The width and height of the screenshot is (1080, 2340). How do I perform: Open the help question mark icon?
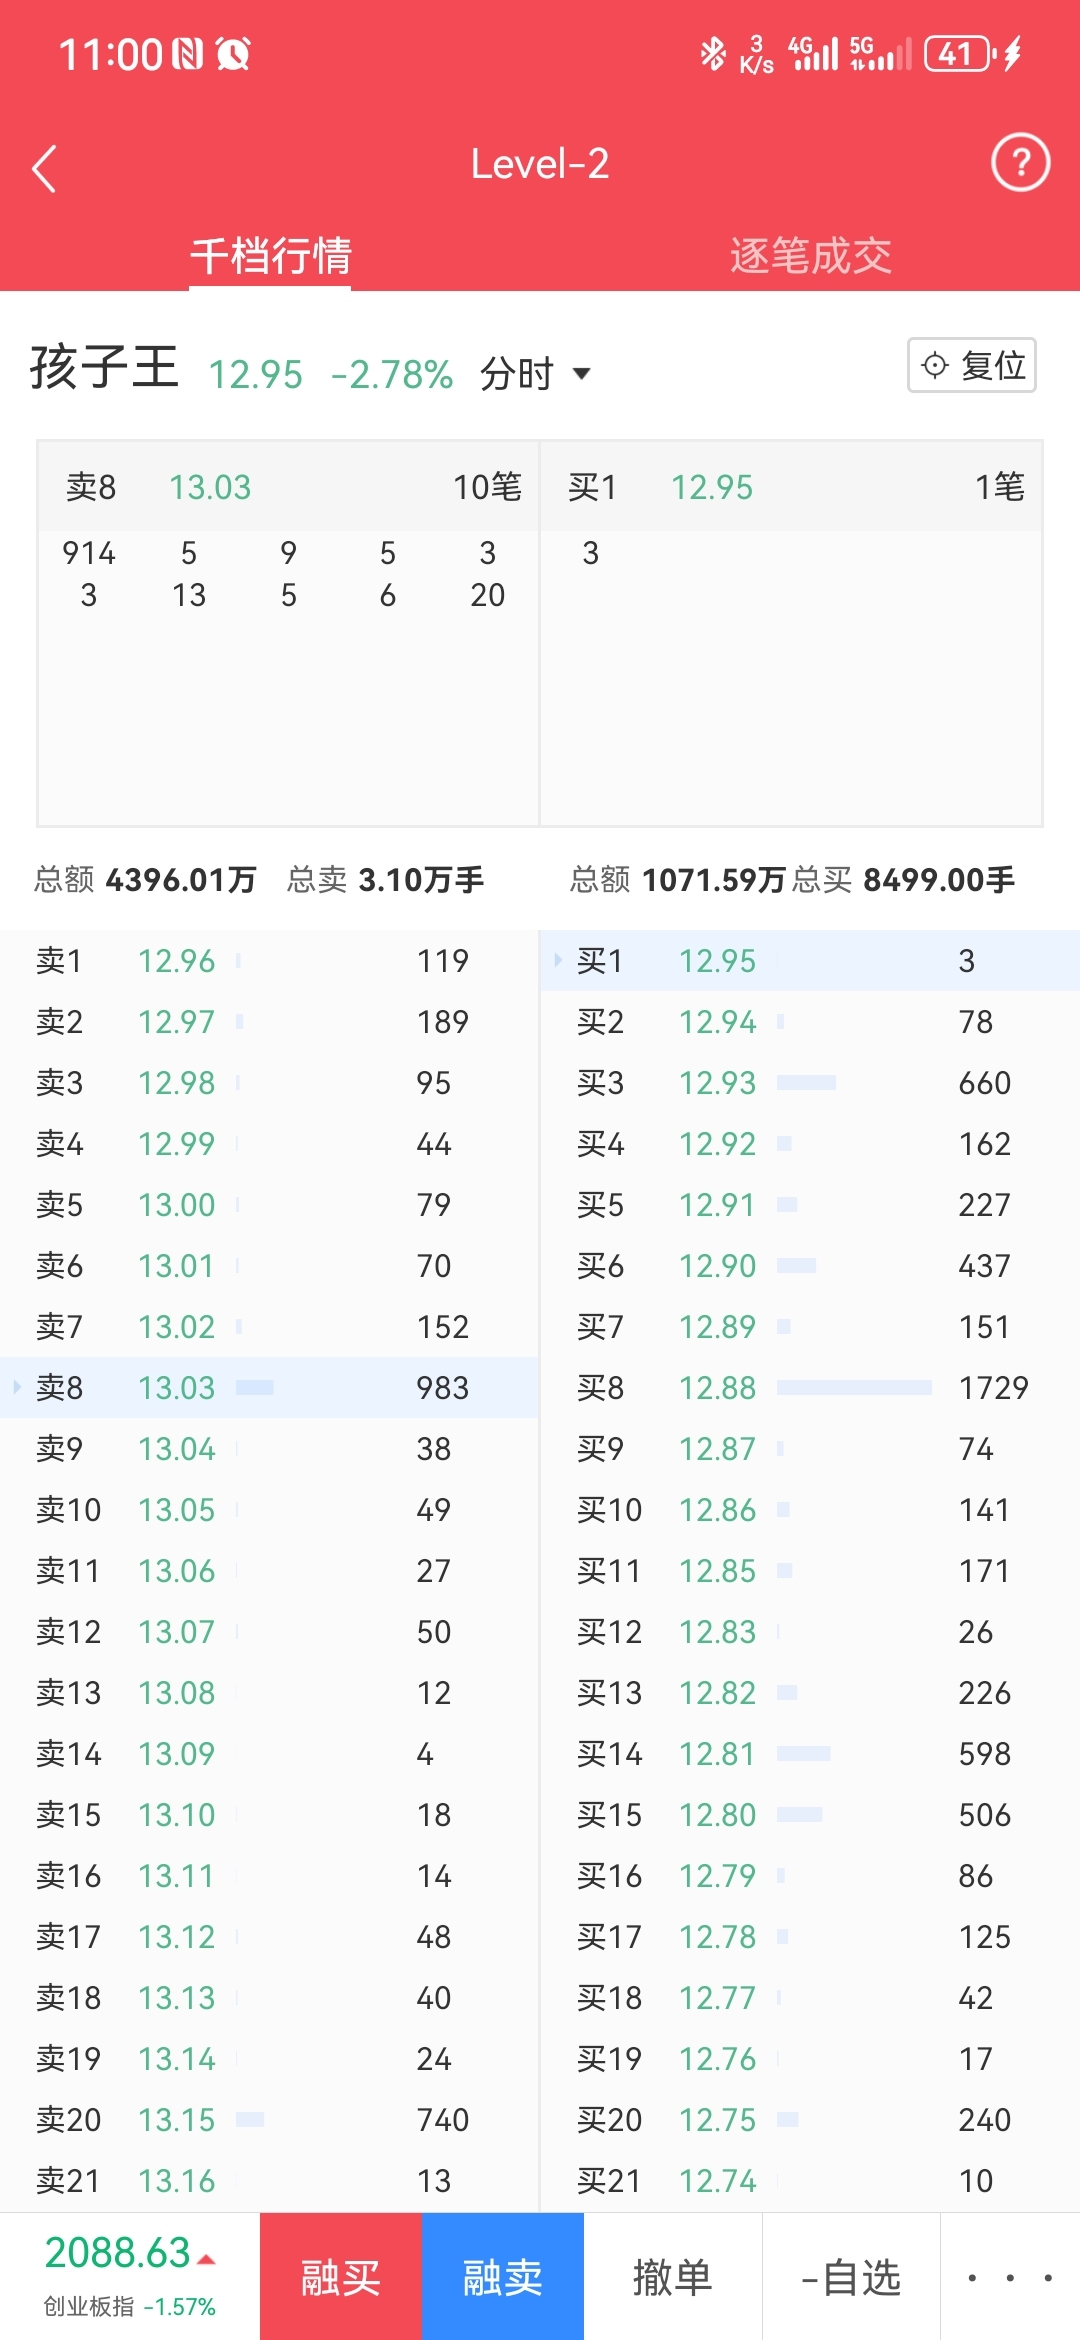(x=1020, y=163)
